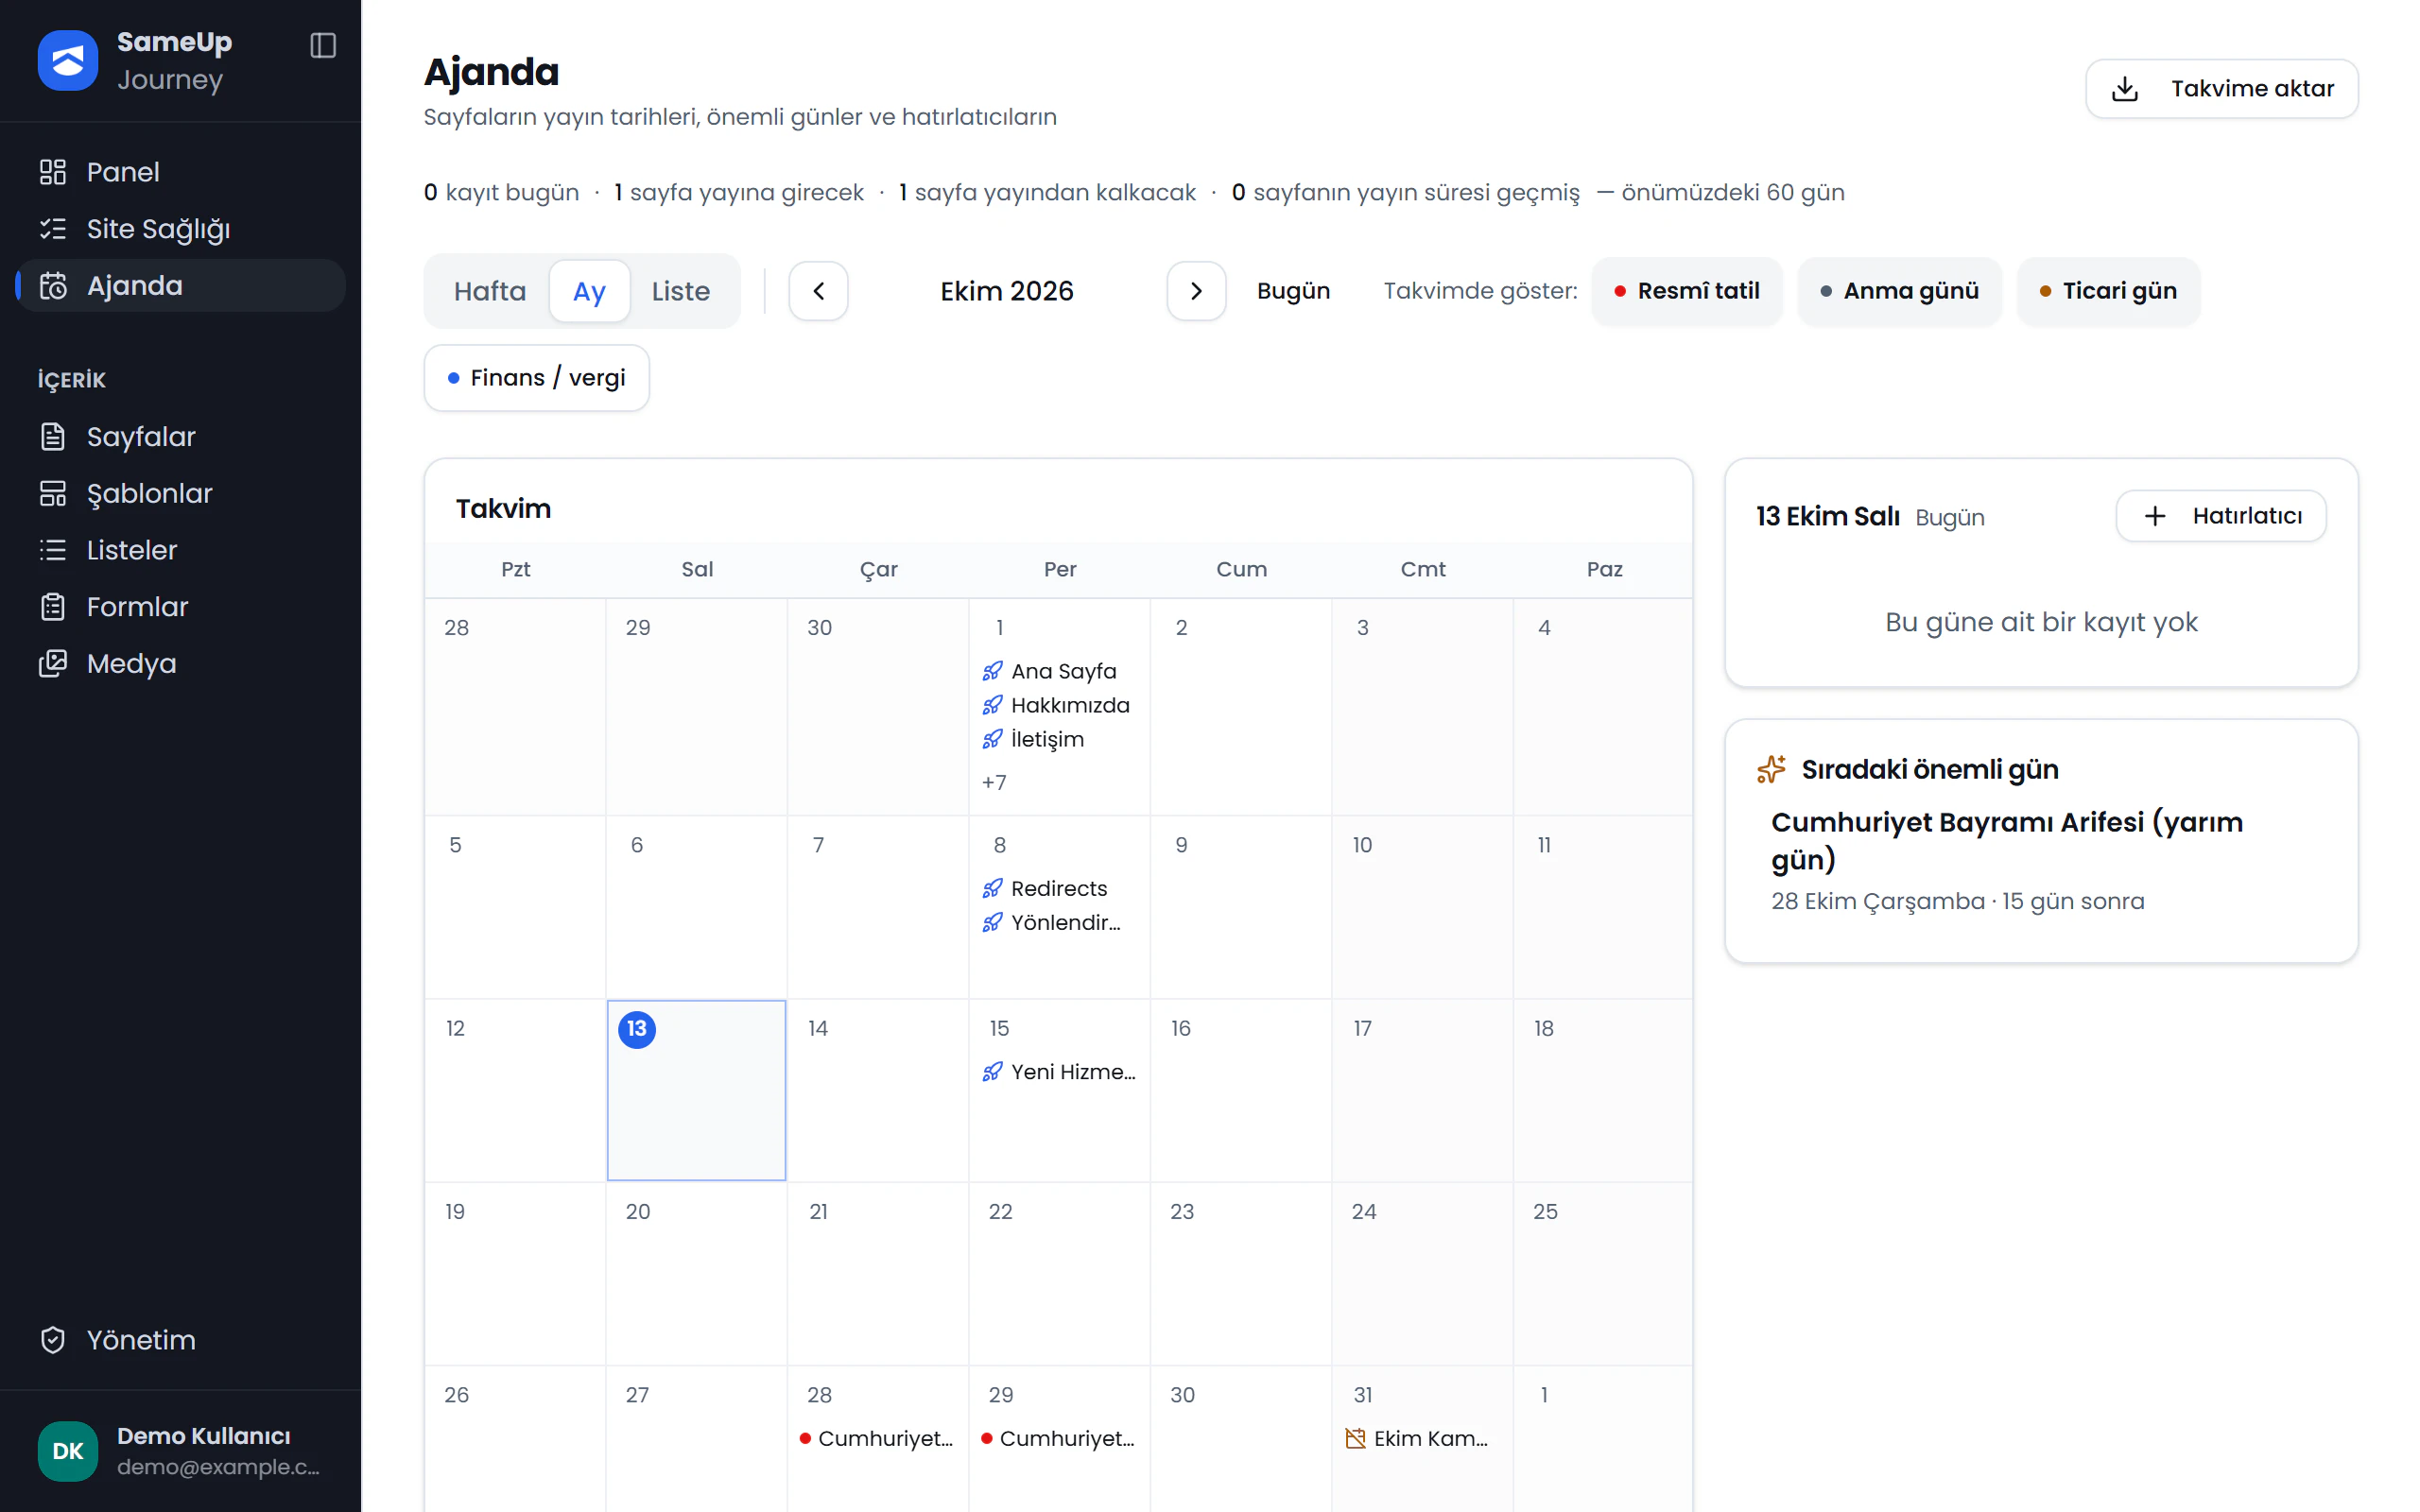This screenshot has height=1512, width=2420.
Task: Open Listeler list icon
Action: (53, 550)
